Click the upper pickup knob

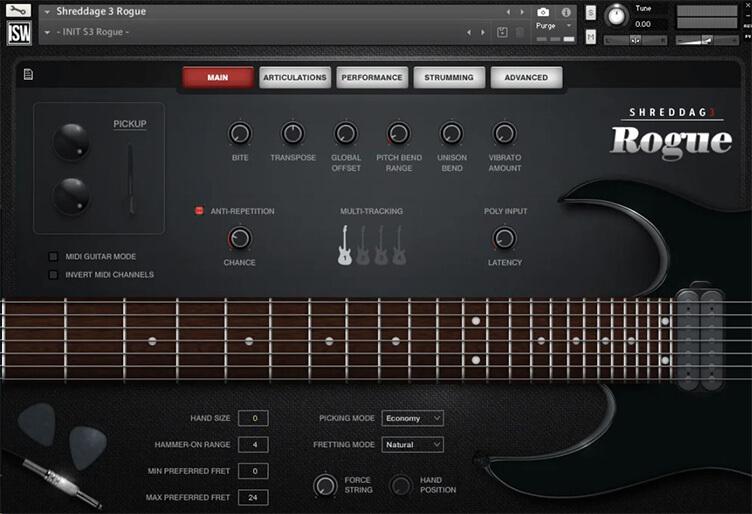click(71, 141)
